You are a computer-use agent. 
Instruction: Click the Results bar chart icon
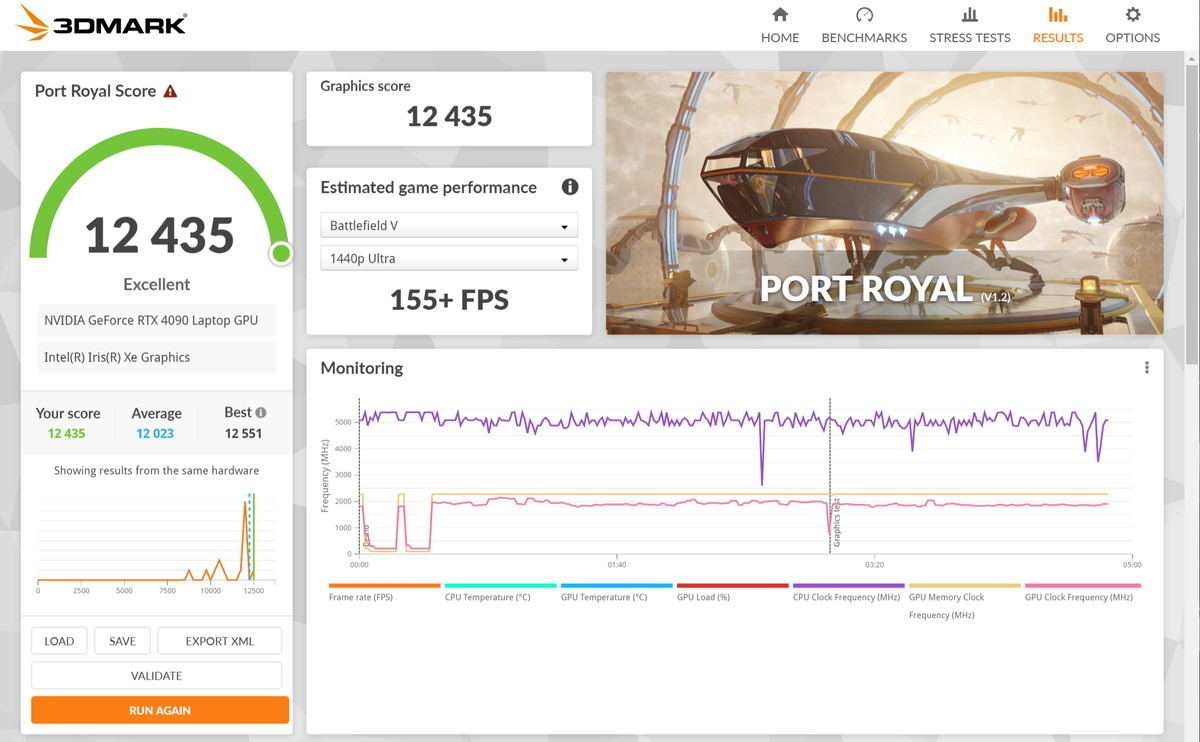click(1057, 15)
